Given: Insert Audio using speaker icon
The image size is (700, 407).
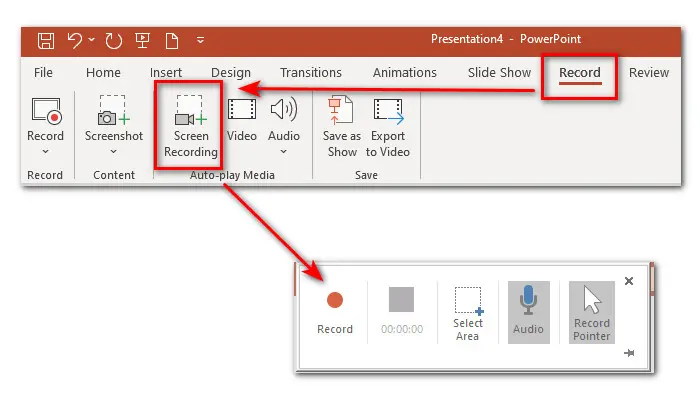Looking at the screenshot, I should pos(284,110).
